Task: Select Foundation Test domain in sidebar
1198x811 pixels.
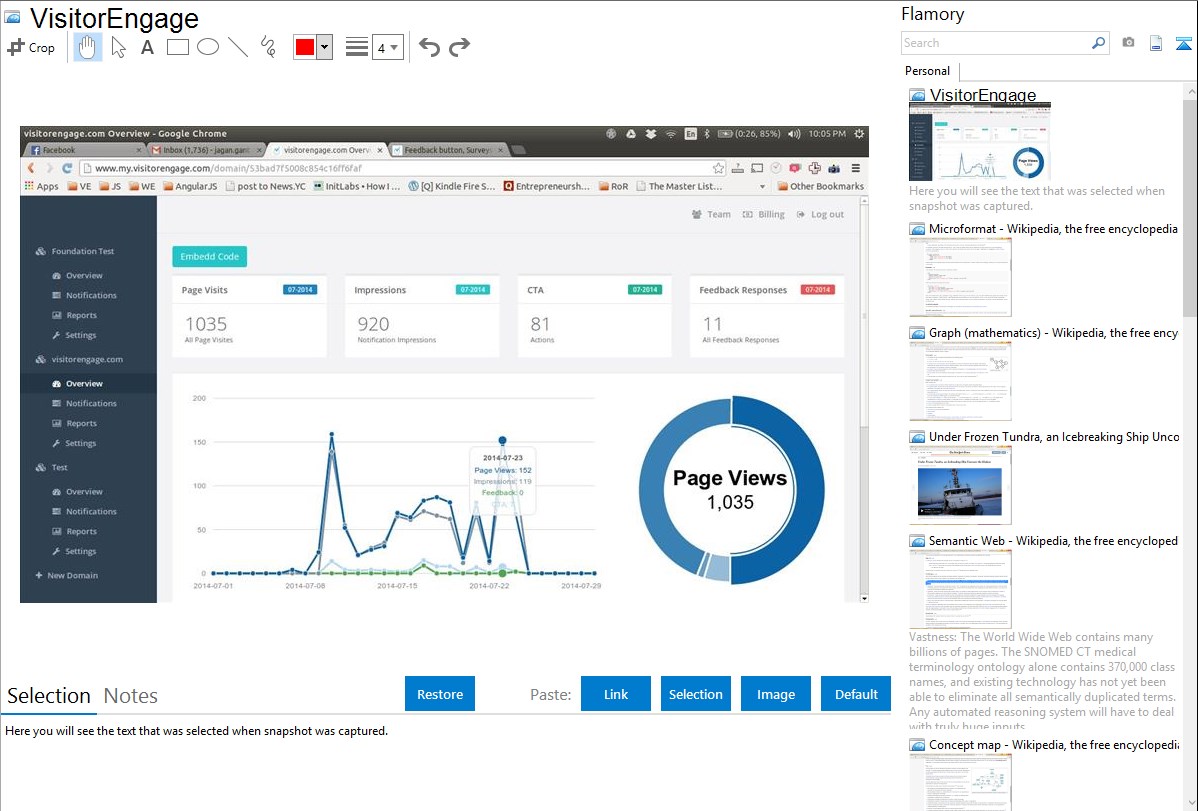Action: [75, 251]
